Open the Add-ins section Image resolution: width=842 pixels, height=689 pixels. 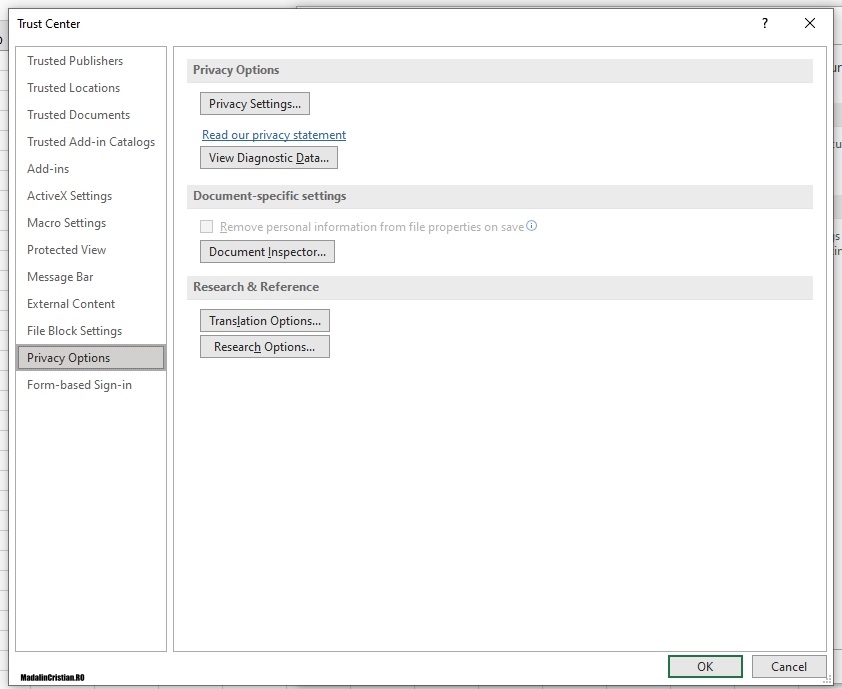pos(48,169)
